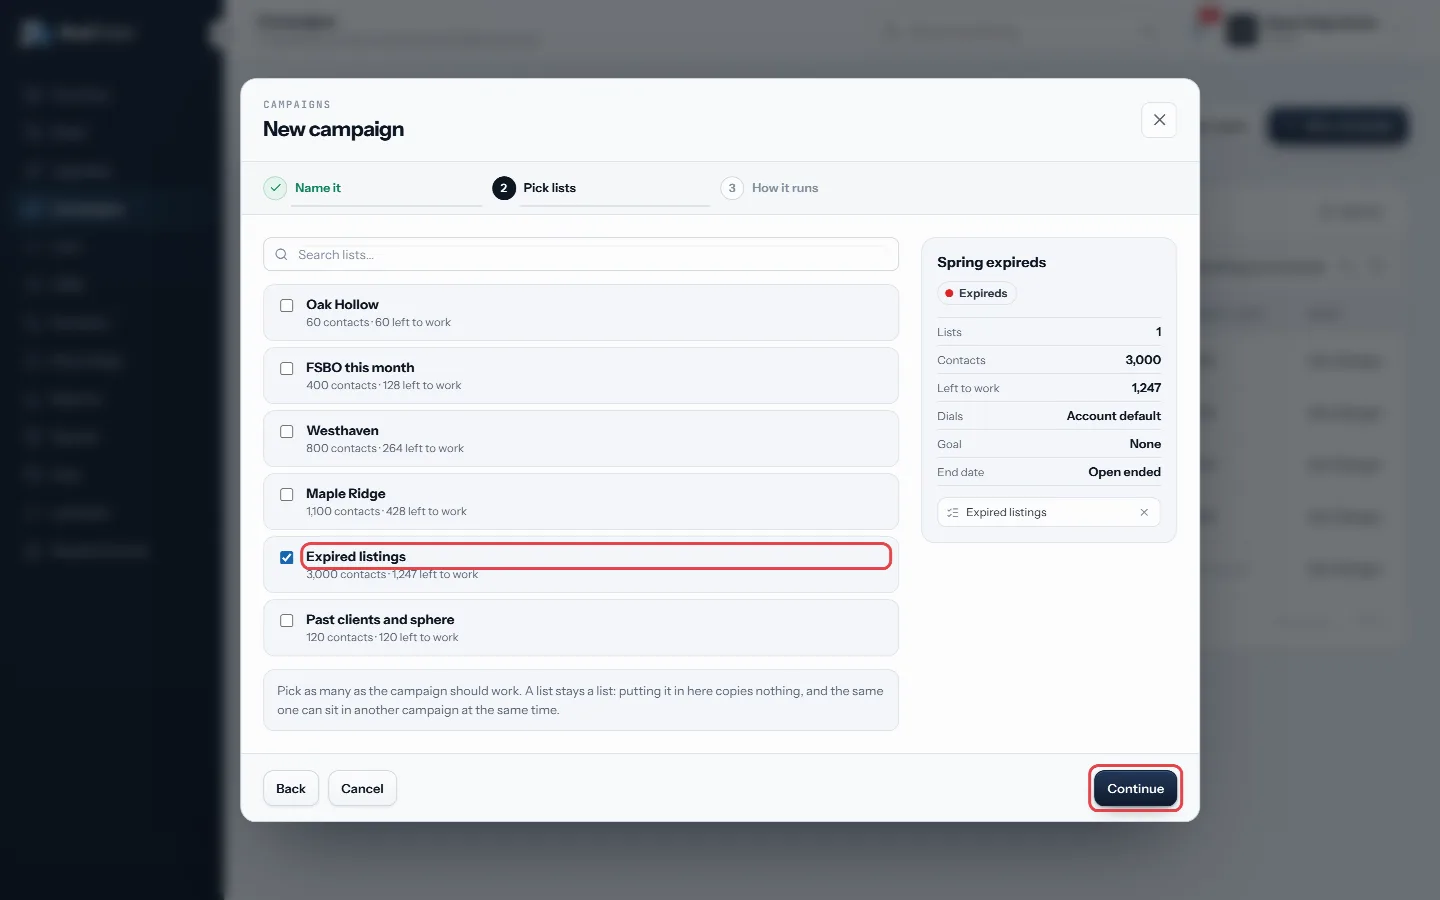Check the FSBO this month checkbox

pyautogui.click(x=287, y=368)
